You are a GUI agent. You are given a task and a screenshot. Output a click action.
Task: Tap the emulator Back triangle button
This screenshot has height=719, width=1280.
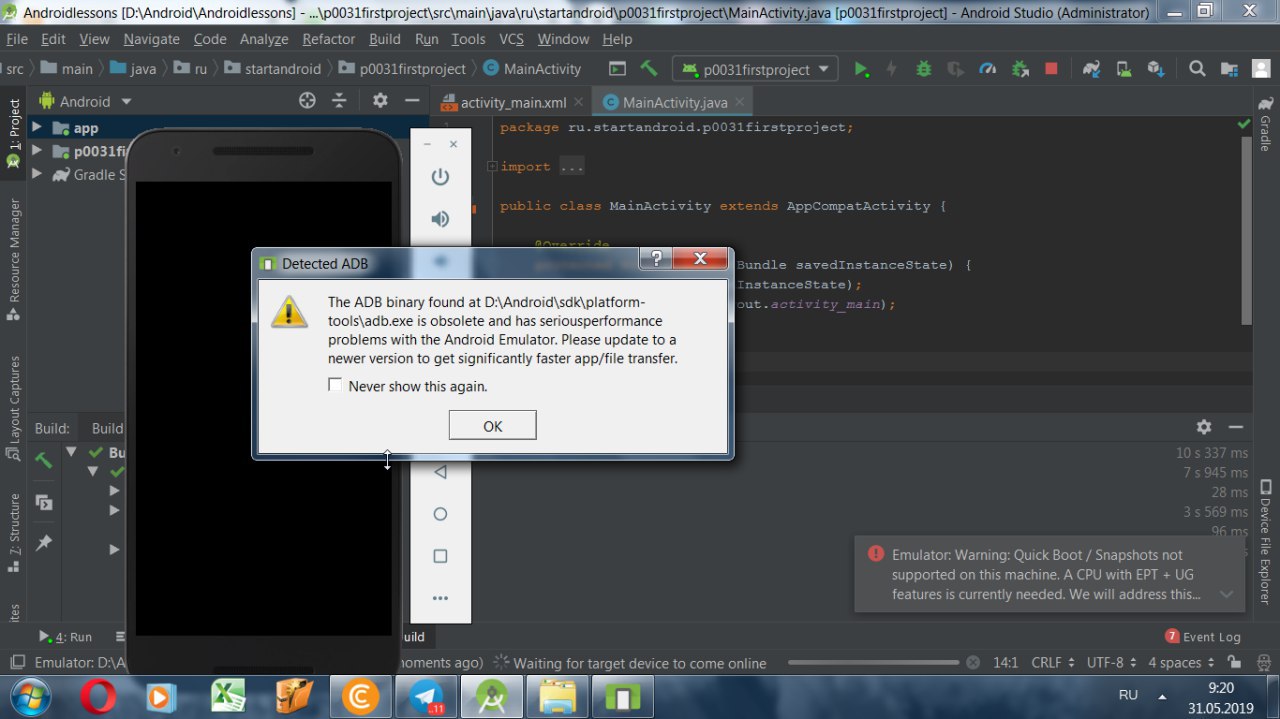coord(440,472)
